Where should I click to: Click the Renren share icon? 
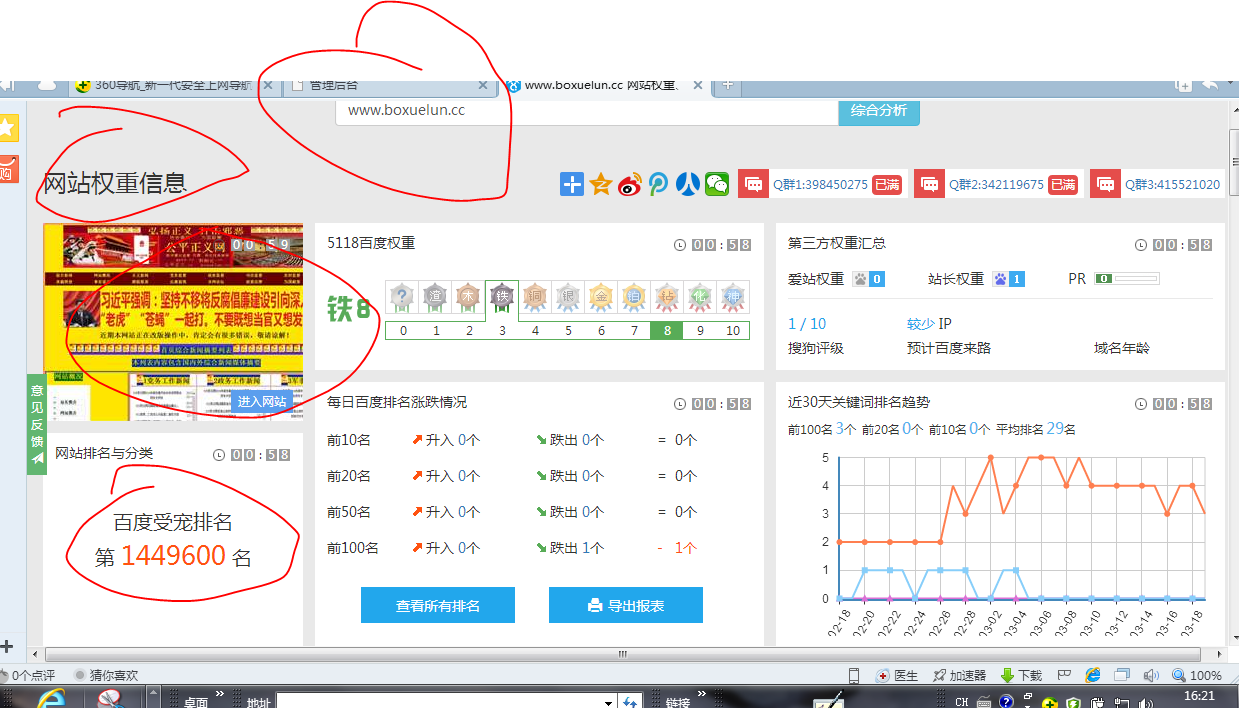(687, 184)
